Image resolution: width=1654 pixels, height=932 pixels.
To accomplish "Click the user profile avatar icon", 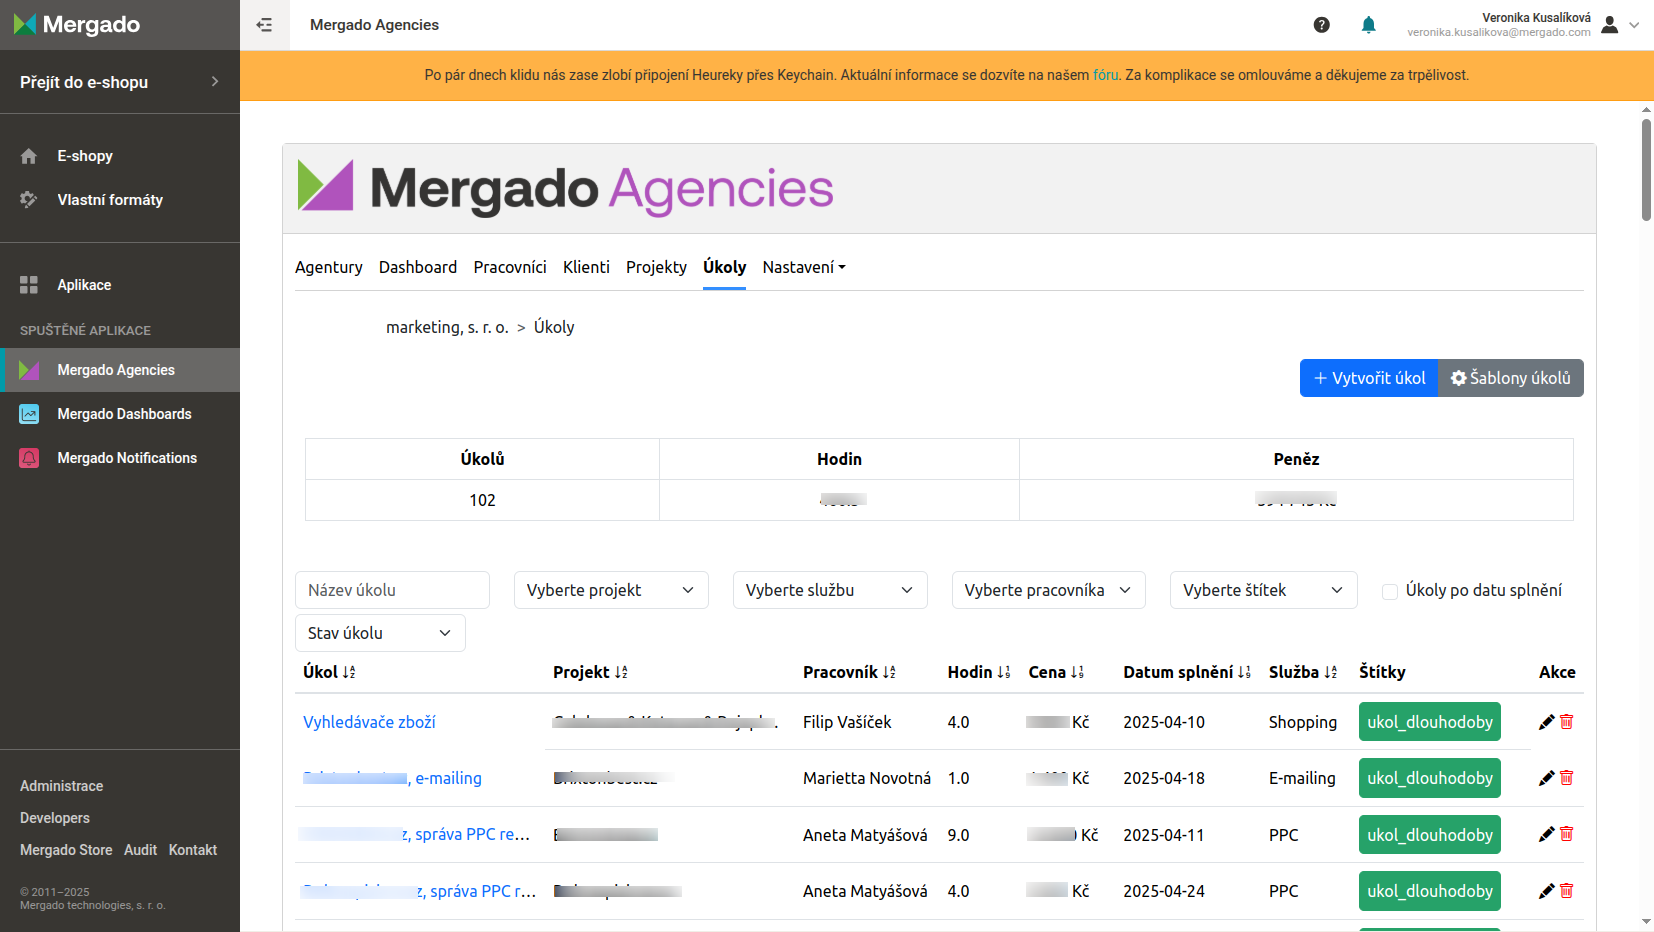I will tap(1609, 25).
